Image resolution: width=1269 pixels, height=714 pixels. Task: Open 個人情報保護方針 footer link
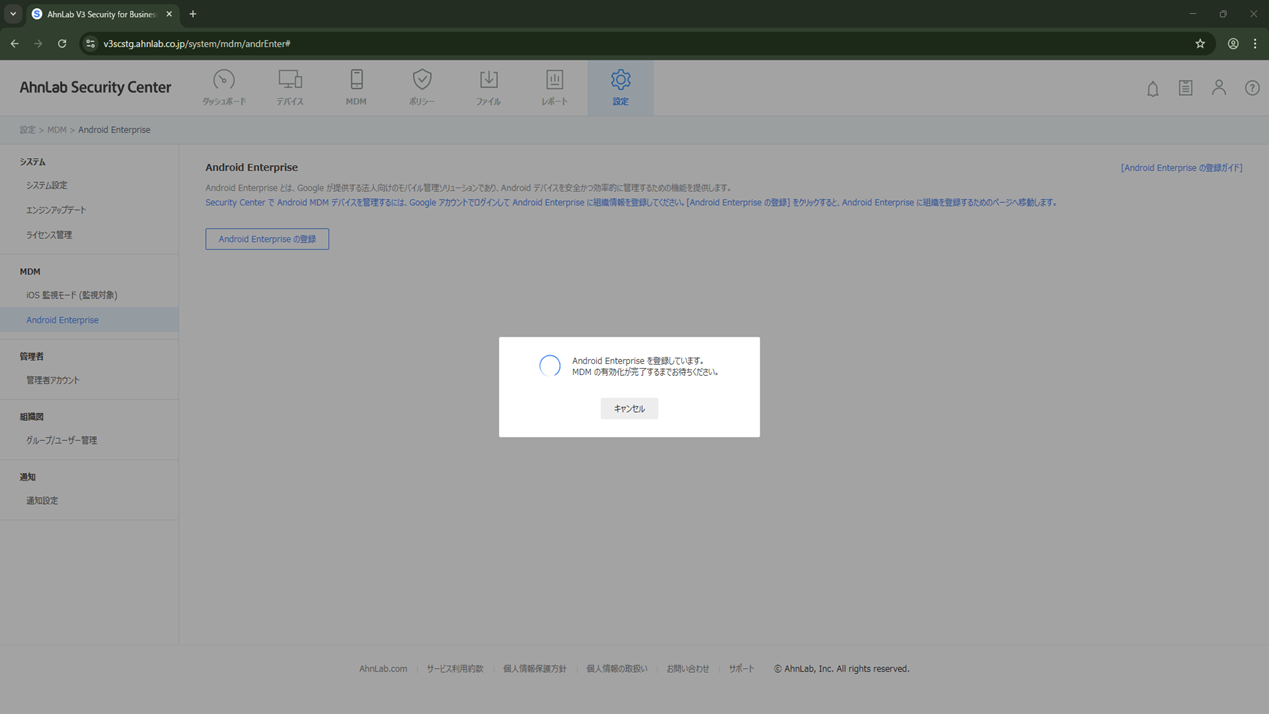[535, 669]
